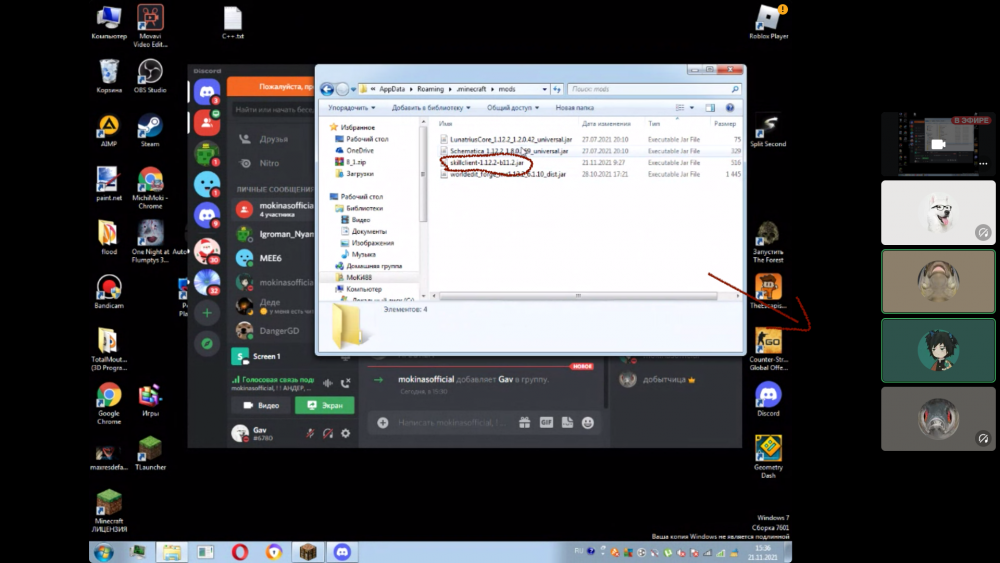
Task: Open Geometry Dash desktop icon
Action: coord(768,457)
